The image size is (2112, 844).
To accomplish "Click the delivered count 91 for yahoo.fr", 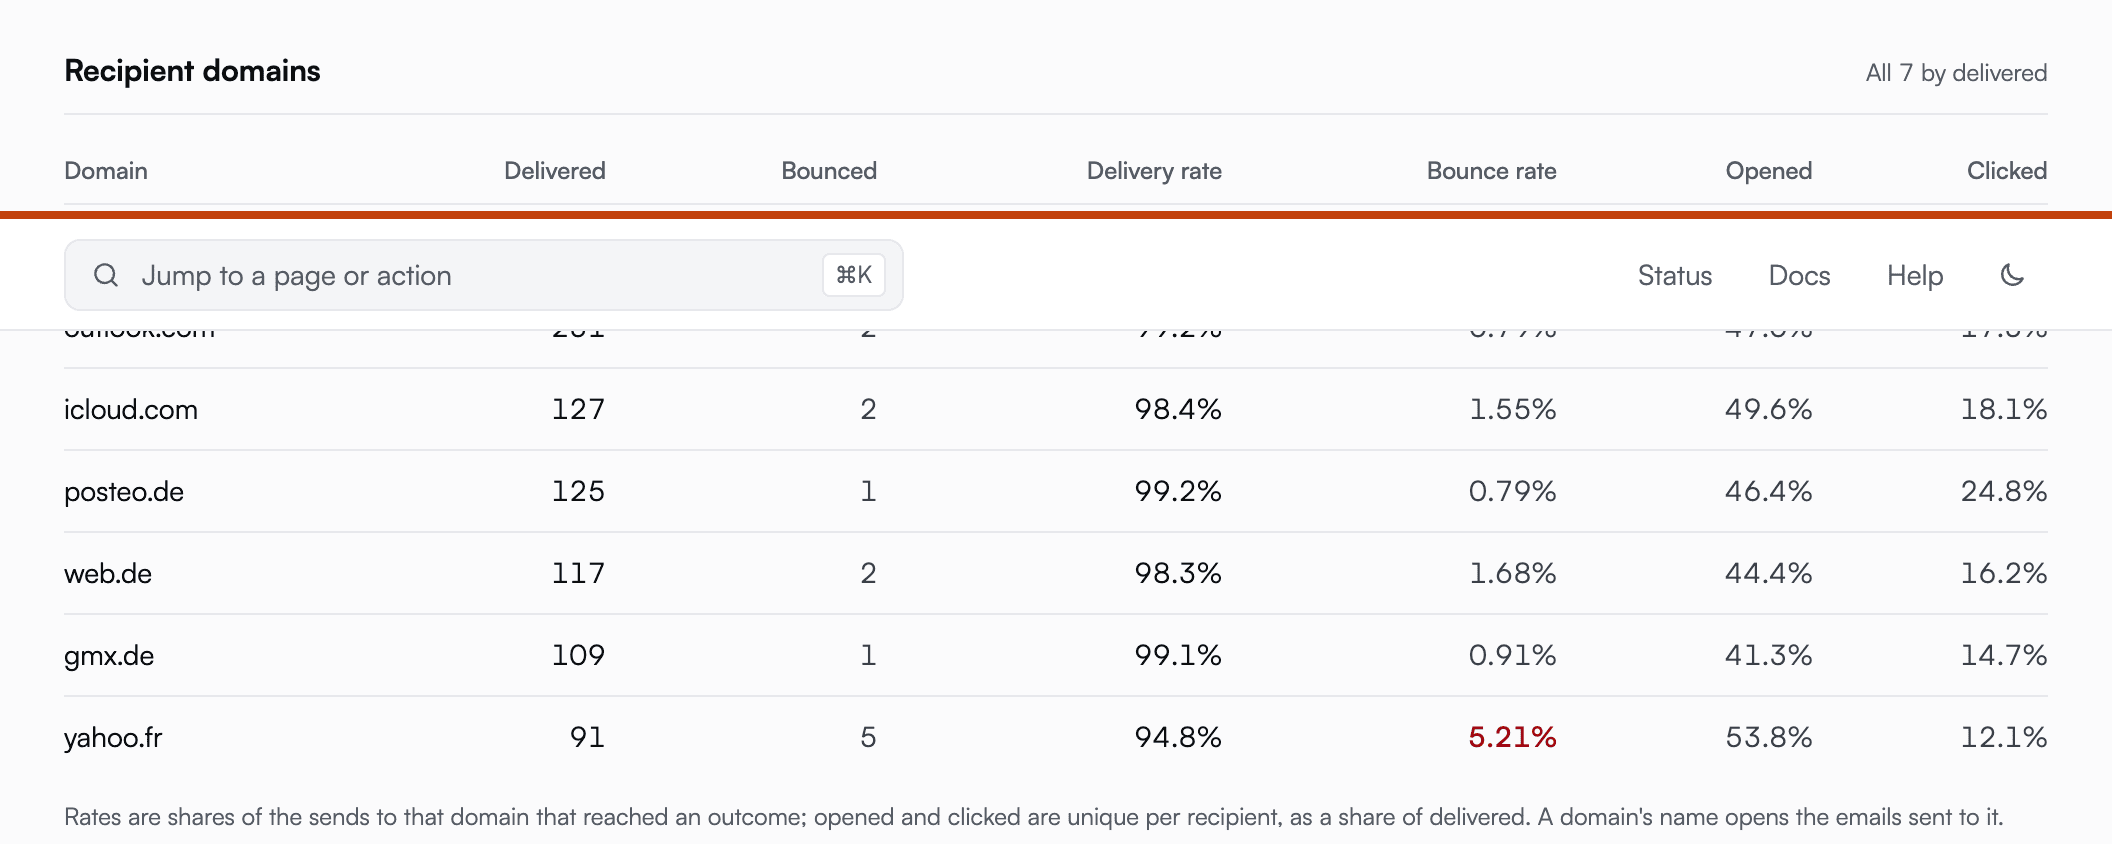I will [x=587, y=737].
